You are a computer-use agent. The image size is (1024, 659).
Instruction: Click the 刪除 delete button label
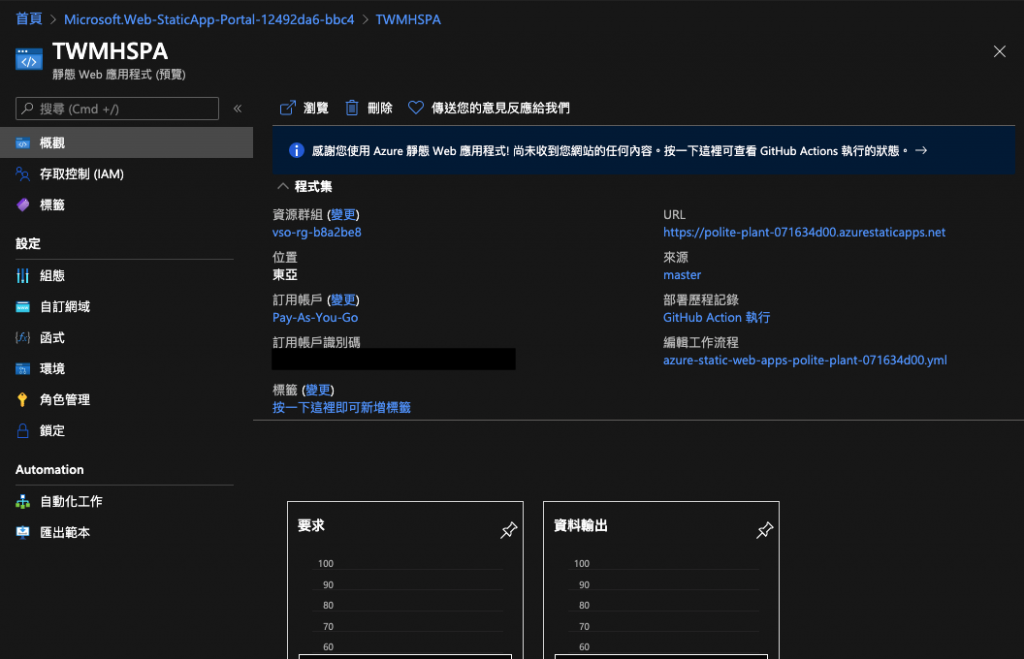[x=380, y=108]
